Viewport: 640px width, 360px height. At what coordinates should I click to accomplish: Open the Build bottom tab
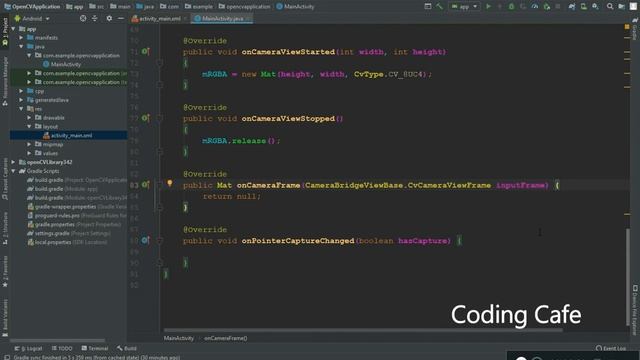(127, 348)
